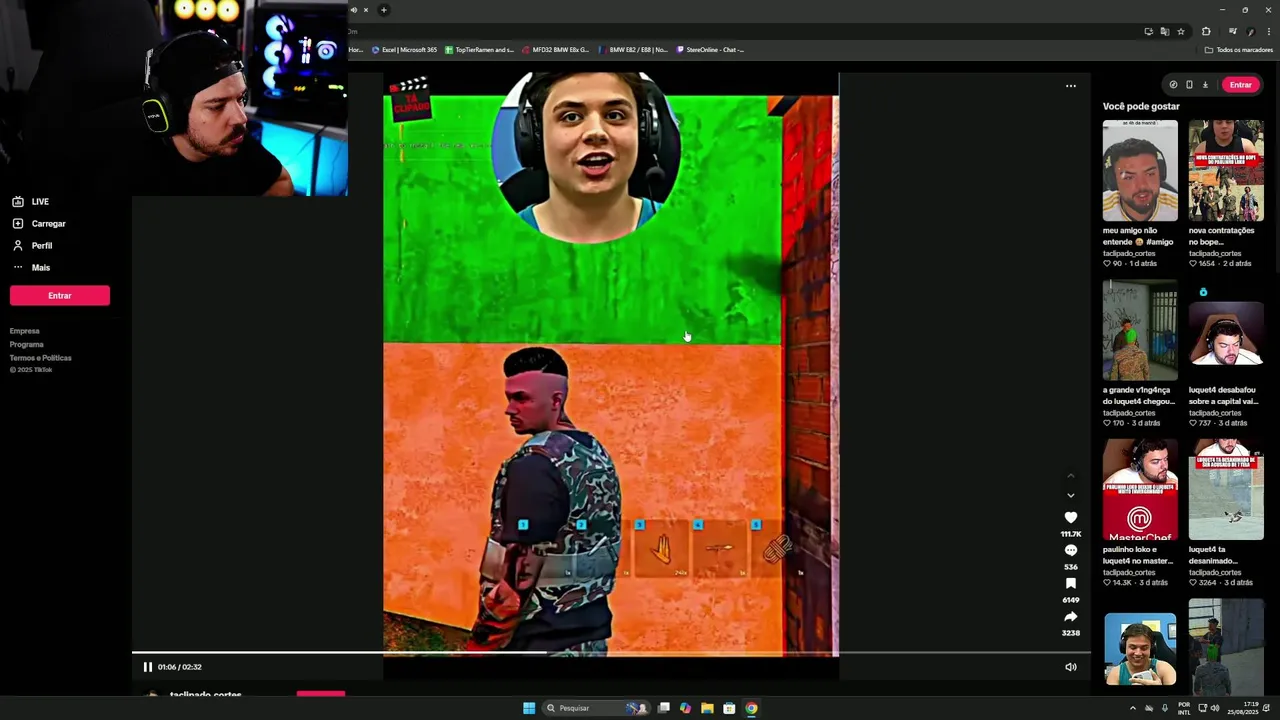Image resolution: width=1280 pixels, height=720 pixels.
Task: Go to next video with down chevron
Action: click(x=1071, y=495)
